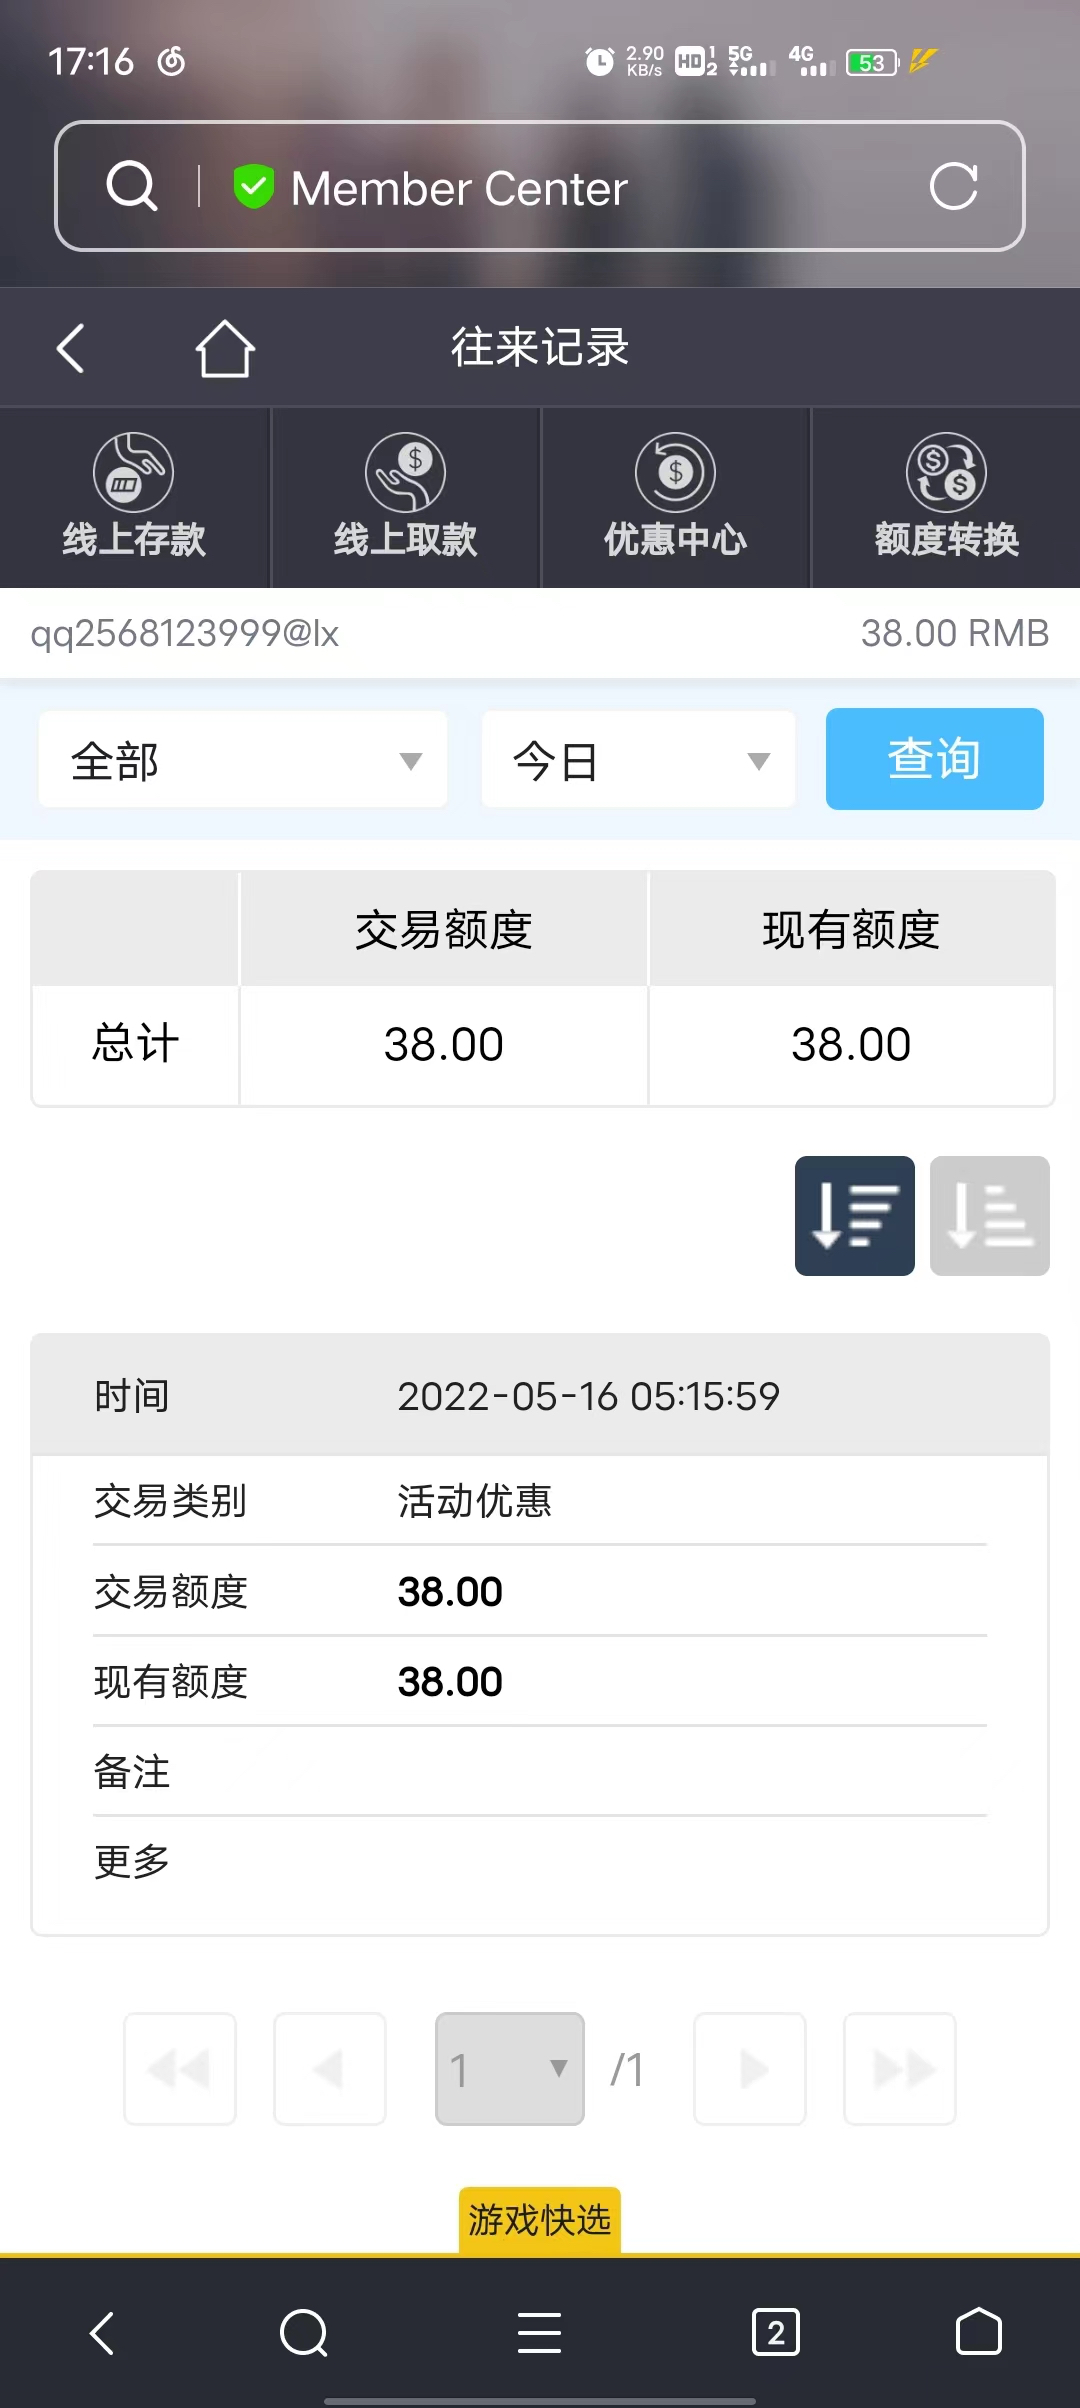Viewport: 1080px width, 2408px height.
Task: Open 线上存款 online deposit
Action: pos(134,497)
